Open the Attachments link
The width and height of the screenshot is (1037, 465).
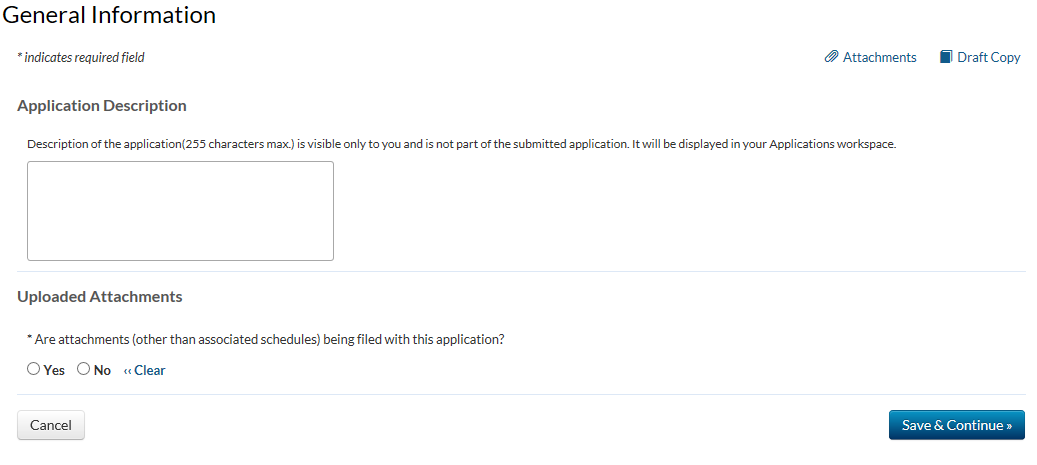coord(879,57)
